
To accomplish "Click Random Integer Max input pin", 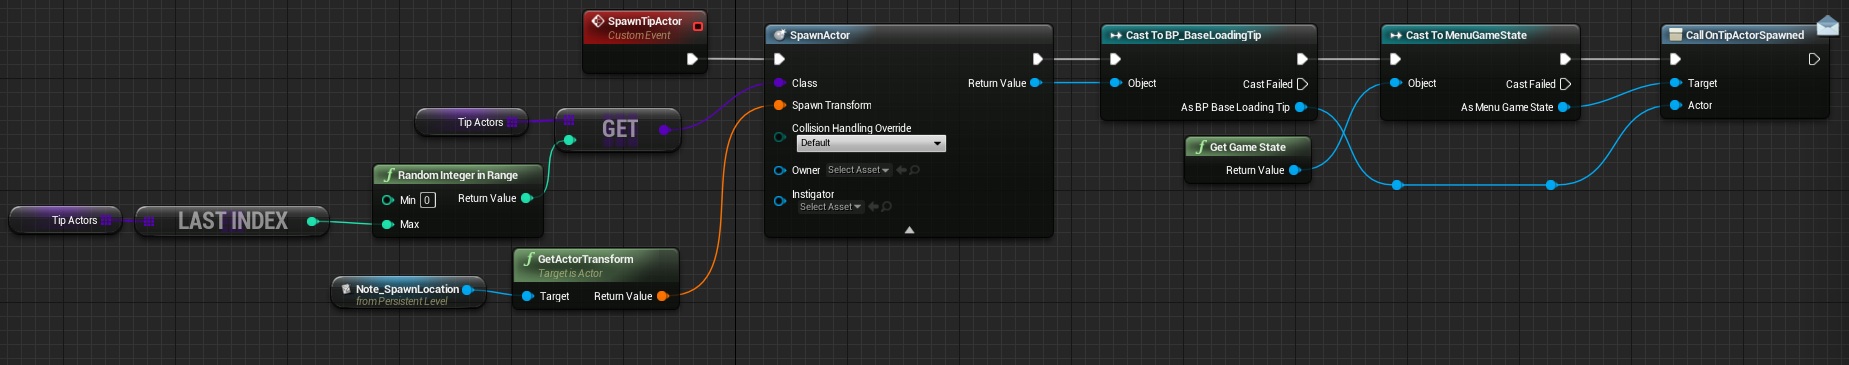I will 387,224.
